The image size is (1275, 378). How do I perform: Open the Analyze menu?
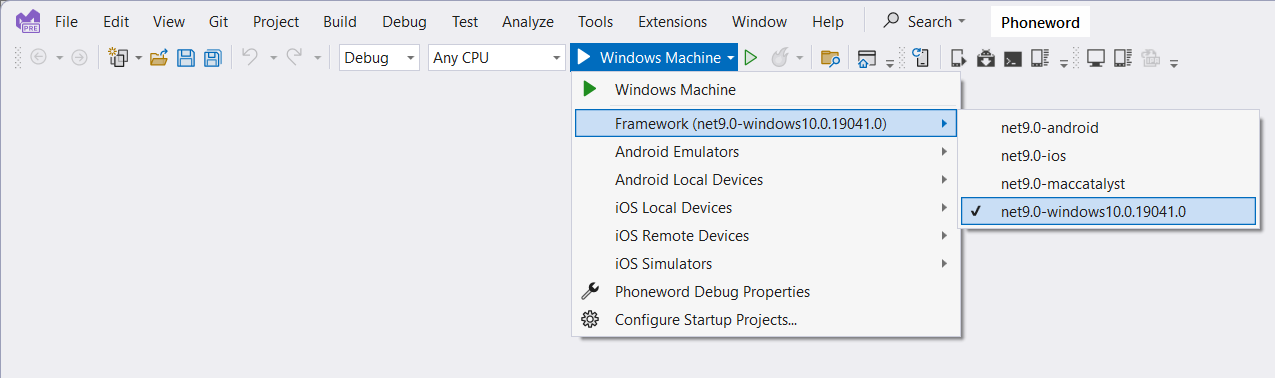click(x=528, y=21)
